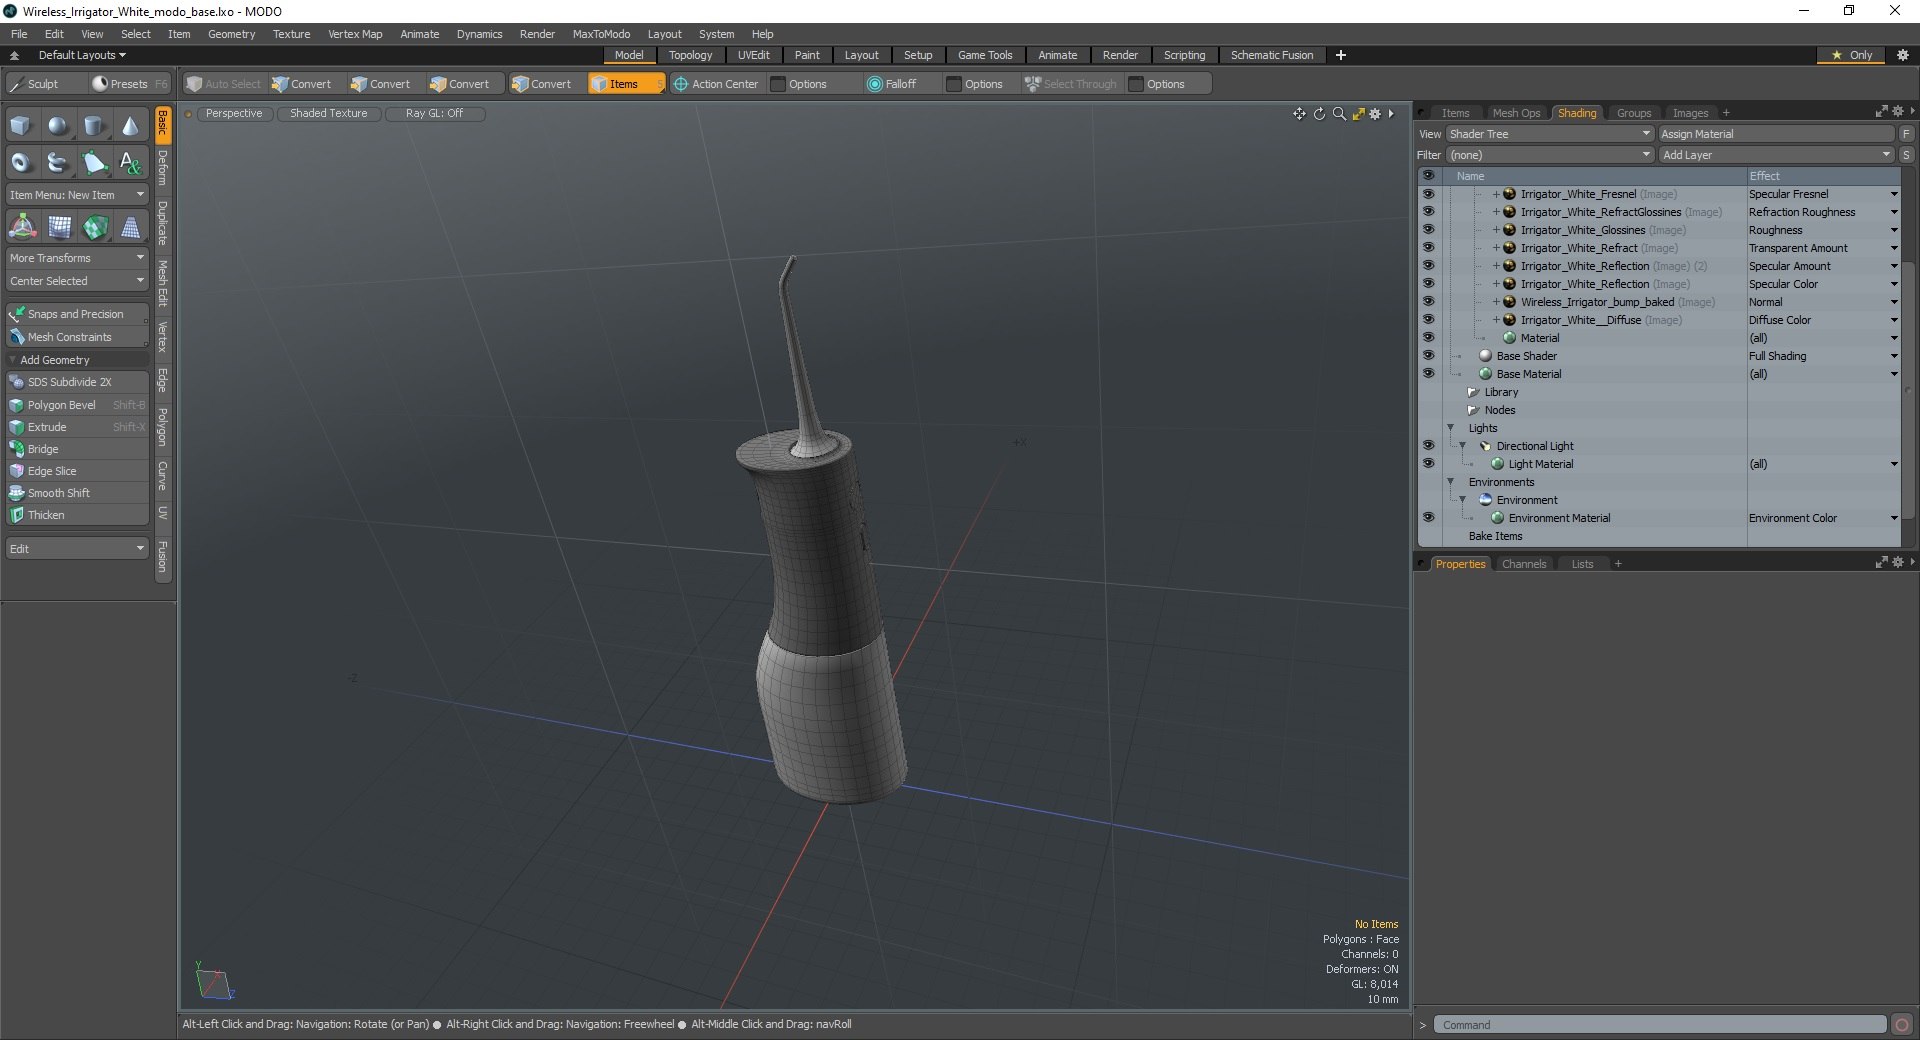Select the cone primitive tool
This screenshot has height=1040, width=1920.
pos(130,126)
